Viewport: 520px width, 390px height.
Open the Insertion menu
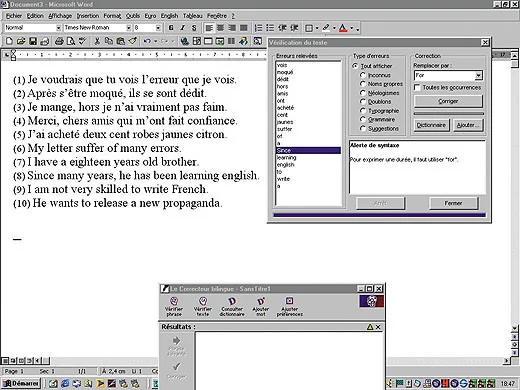pos(88,16)
